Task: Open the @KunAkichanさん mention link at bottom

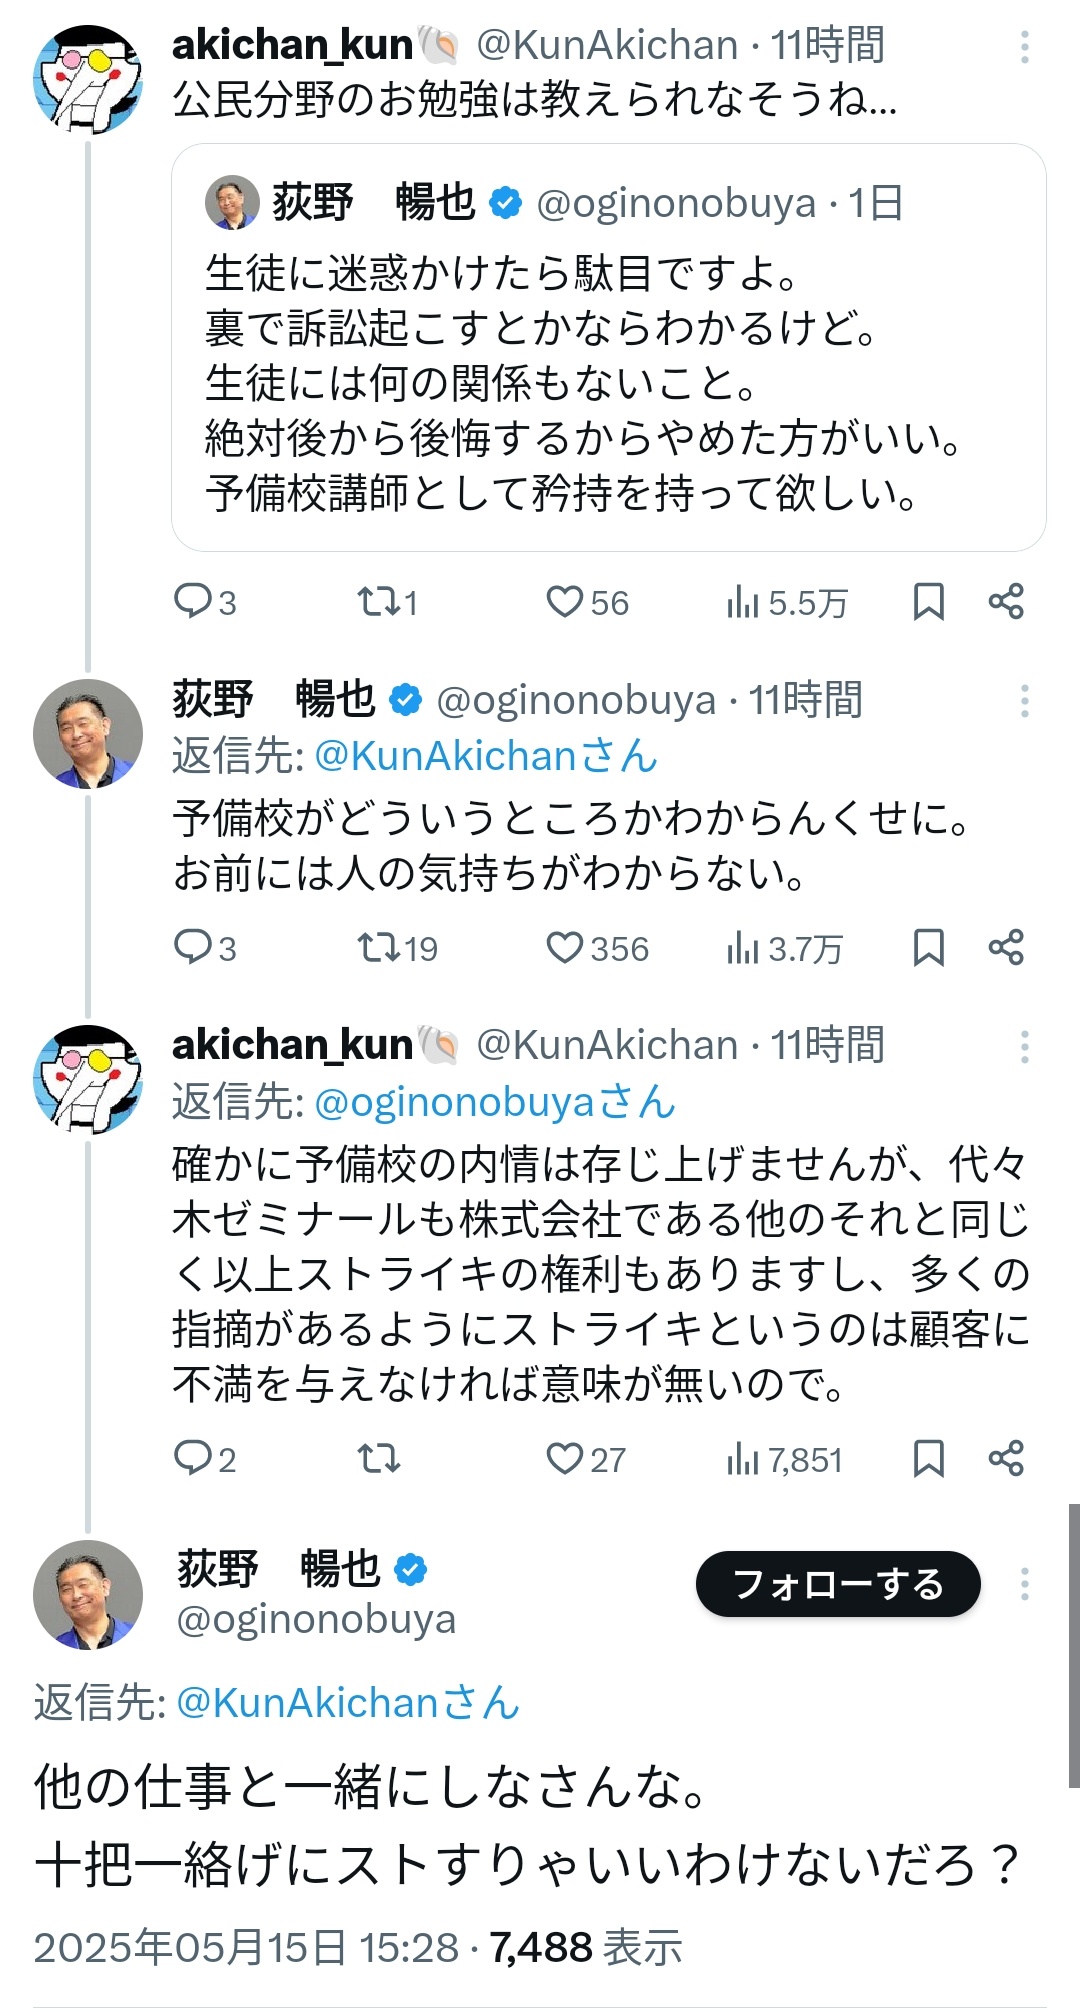Action: click(347, 1703)
